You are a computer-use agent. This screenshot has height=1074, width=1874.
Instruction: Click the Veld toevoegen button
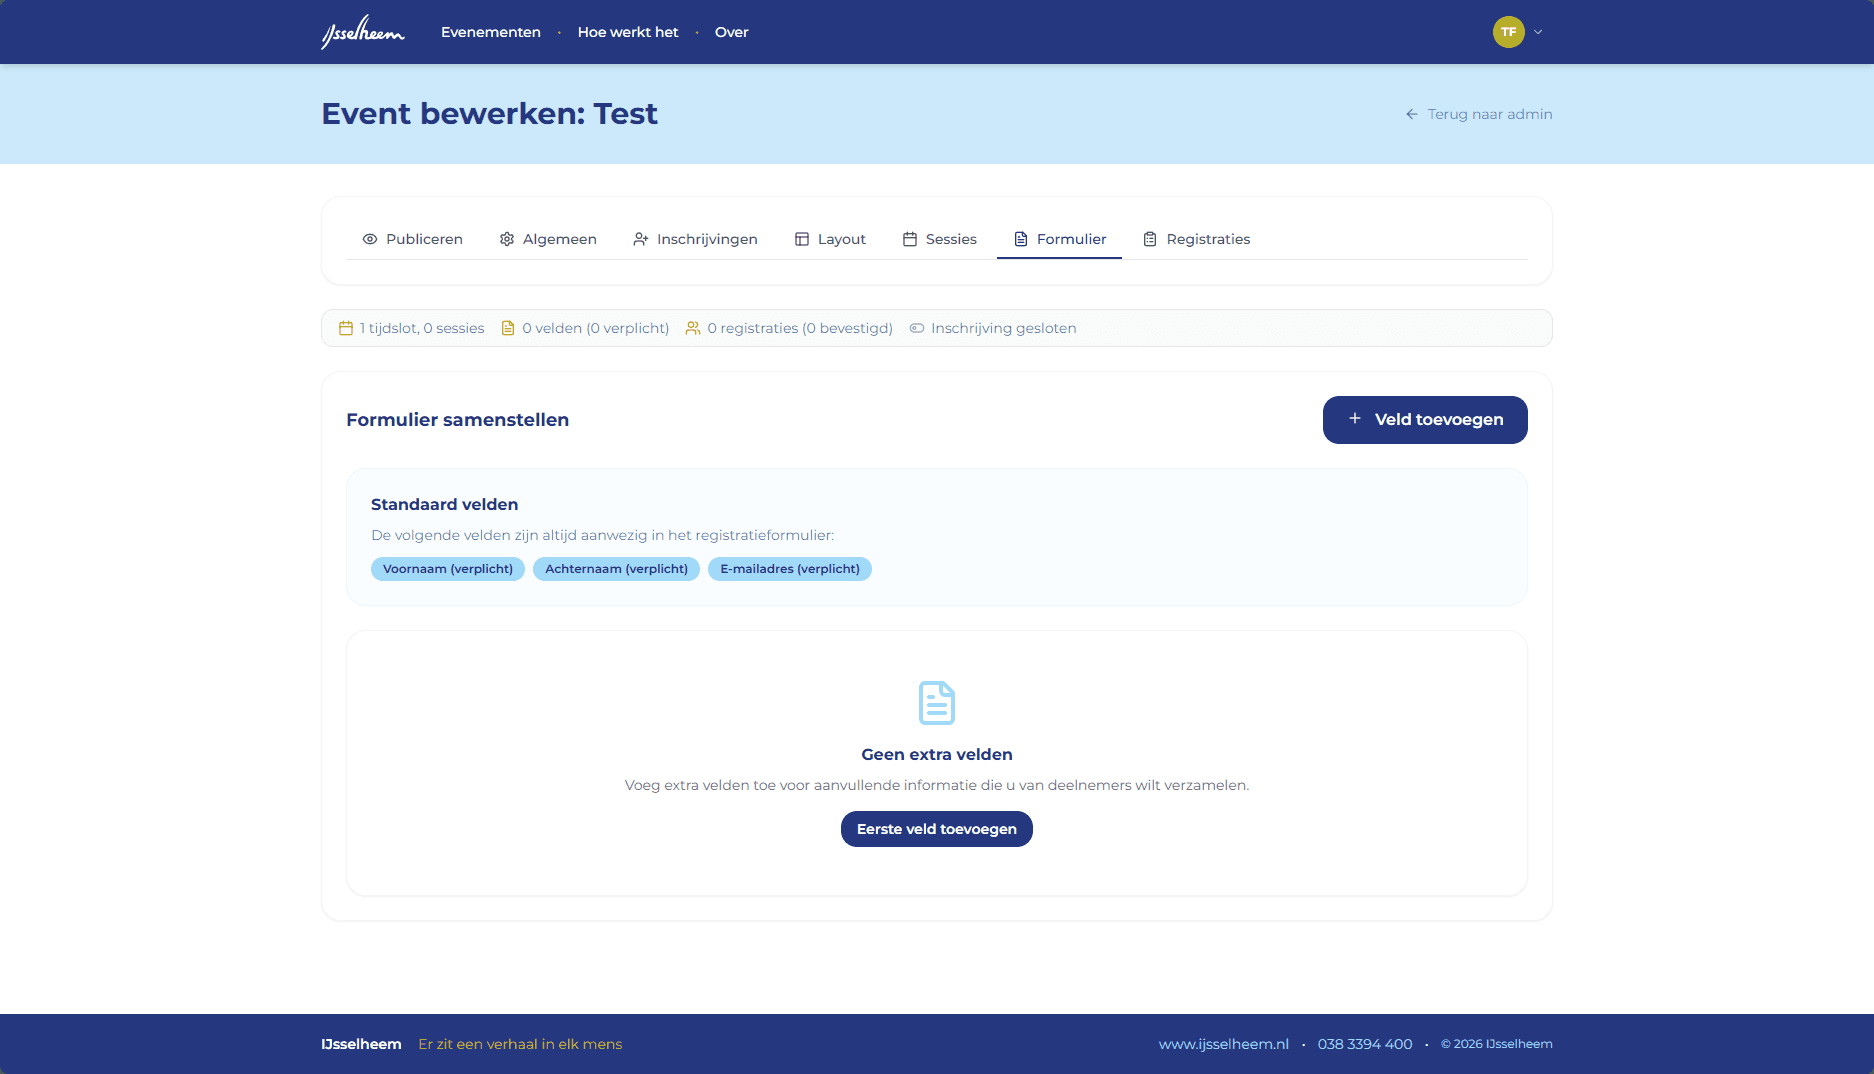point(1425,420)
